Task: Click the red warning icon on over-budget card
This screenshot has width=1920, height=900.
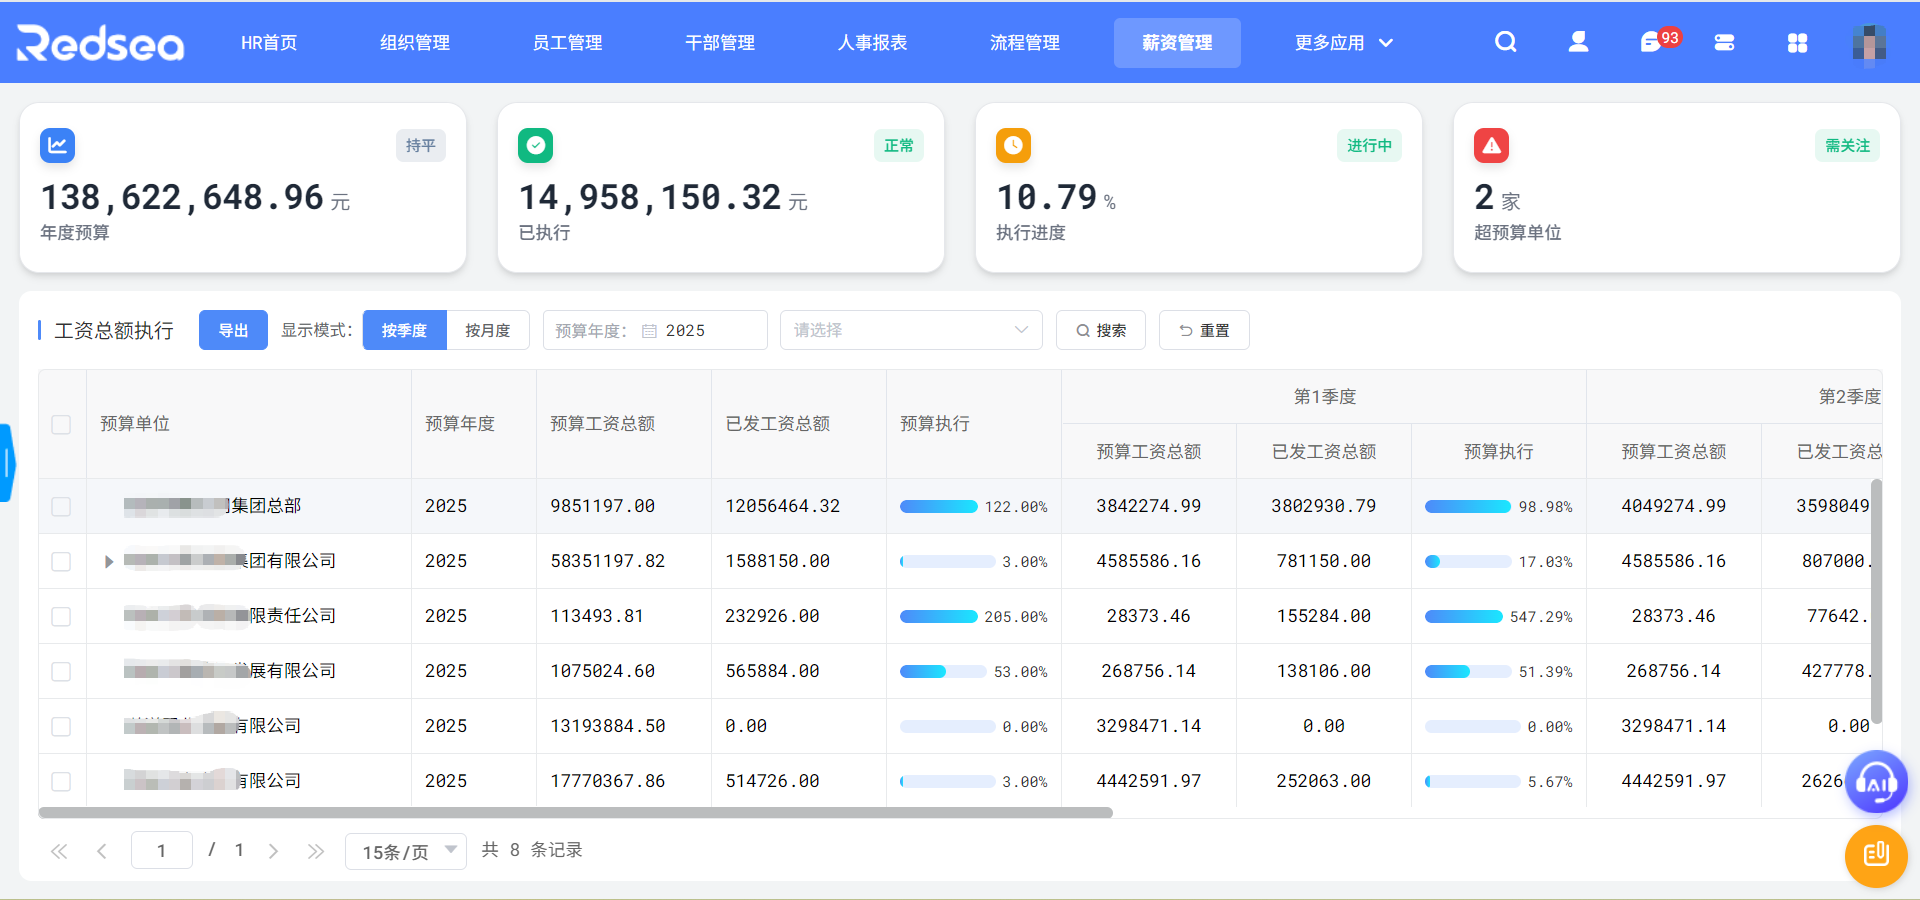Action: [1491, 146]
